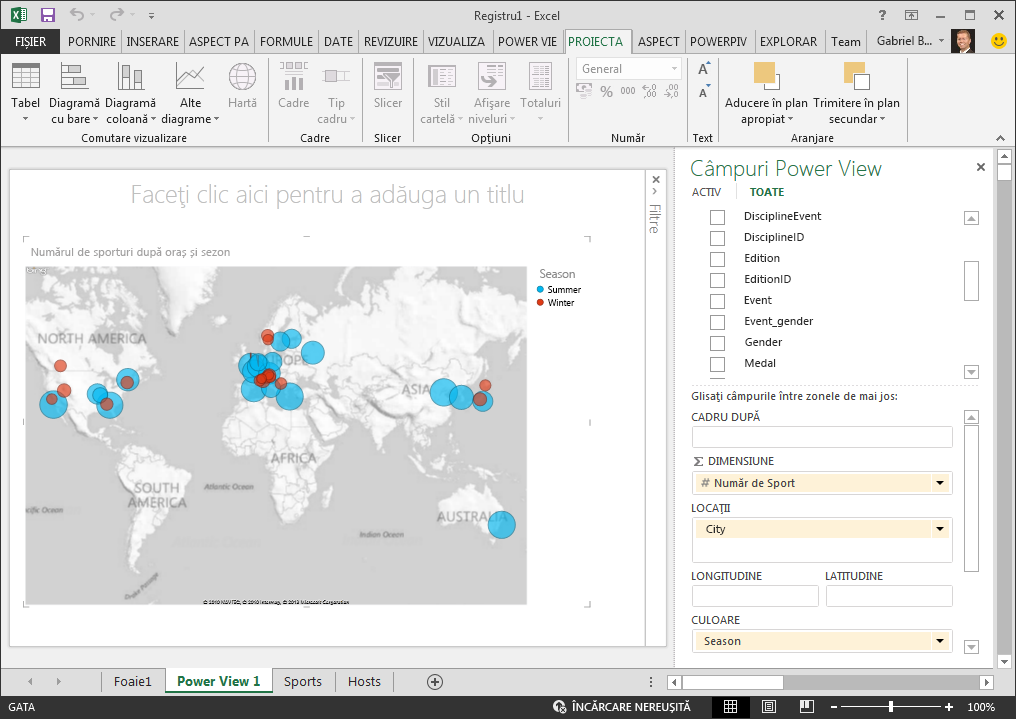The height and width of the screenshot is (719, 1016).
Task: Switch to page layout view in status bar
Action: (768, 707)
